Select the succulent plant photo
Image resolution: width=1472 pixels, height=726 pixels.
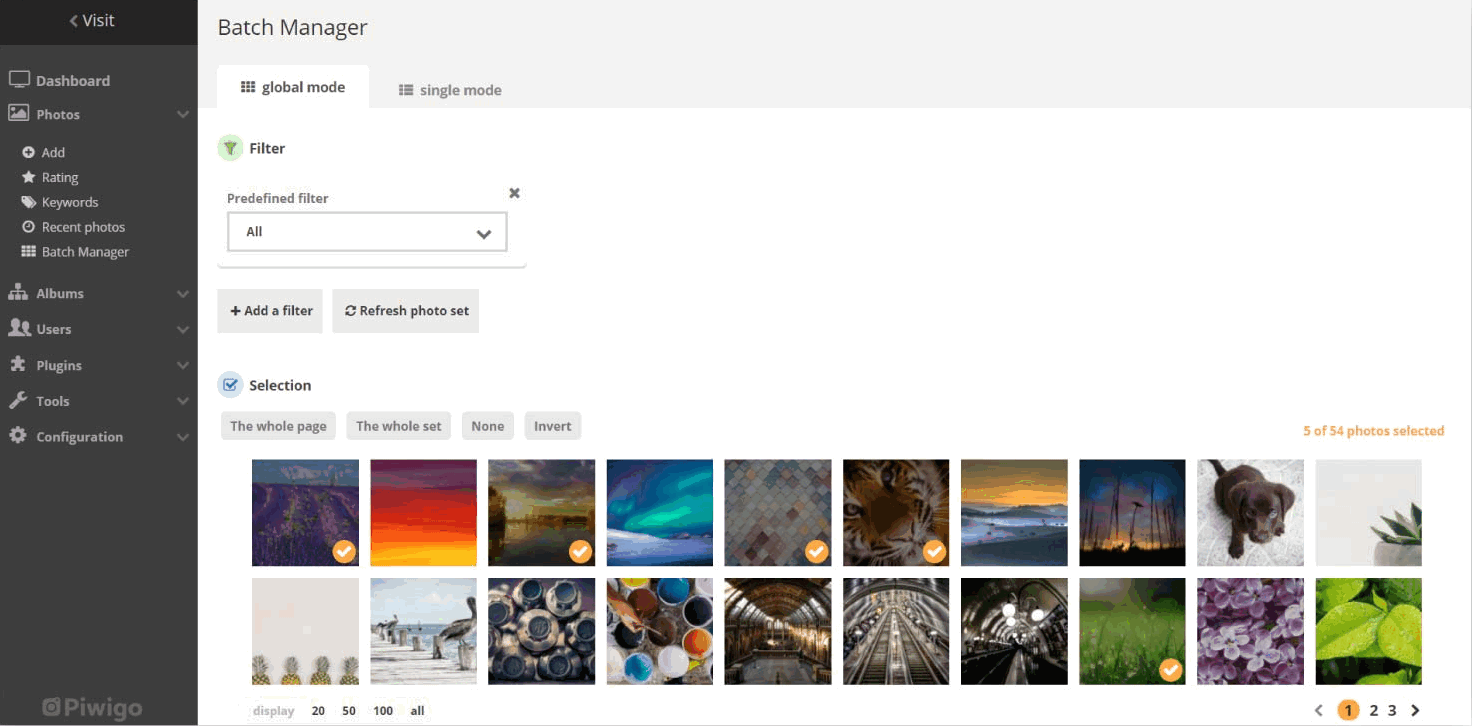(1368, 513)
